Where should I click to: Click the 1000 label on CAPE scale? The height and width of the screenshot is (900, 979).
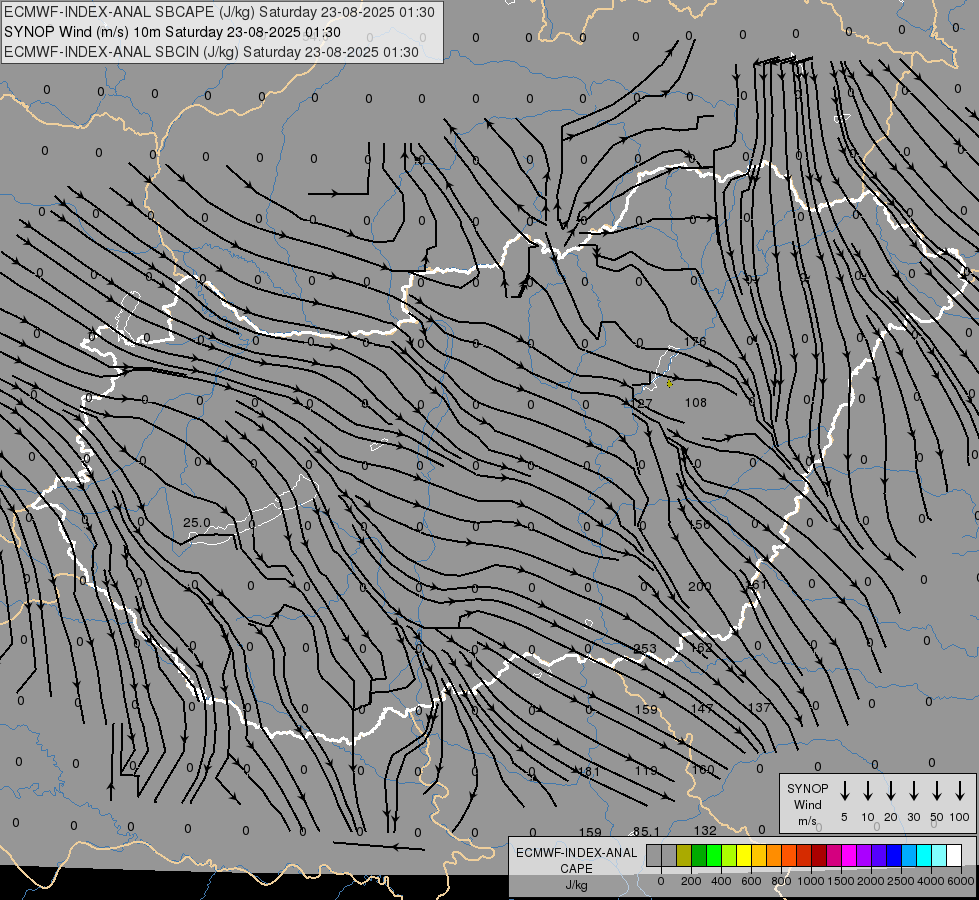pos(810,881)
